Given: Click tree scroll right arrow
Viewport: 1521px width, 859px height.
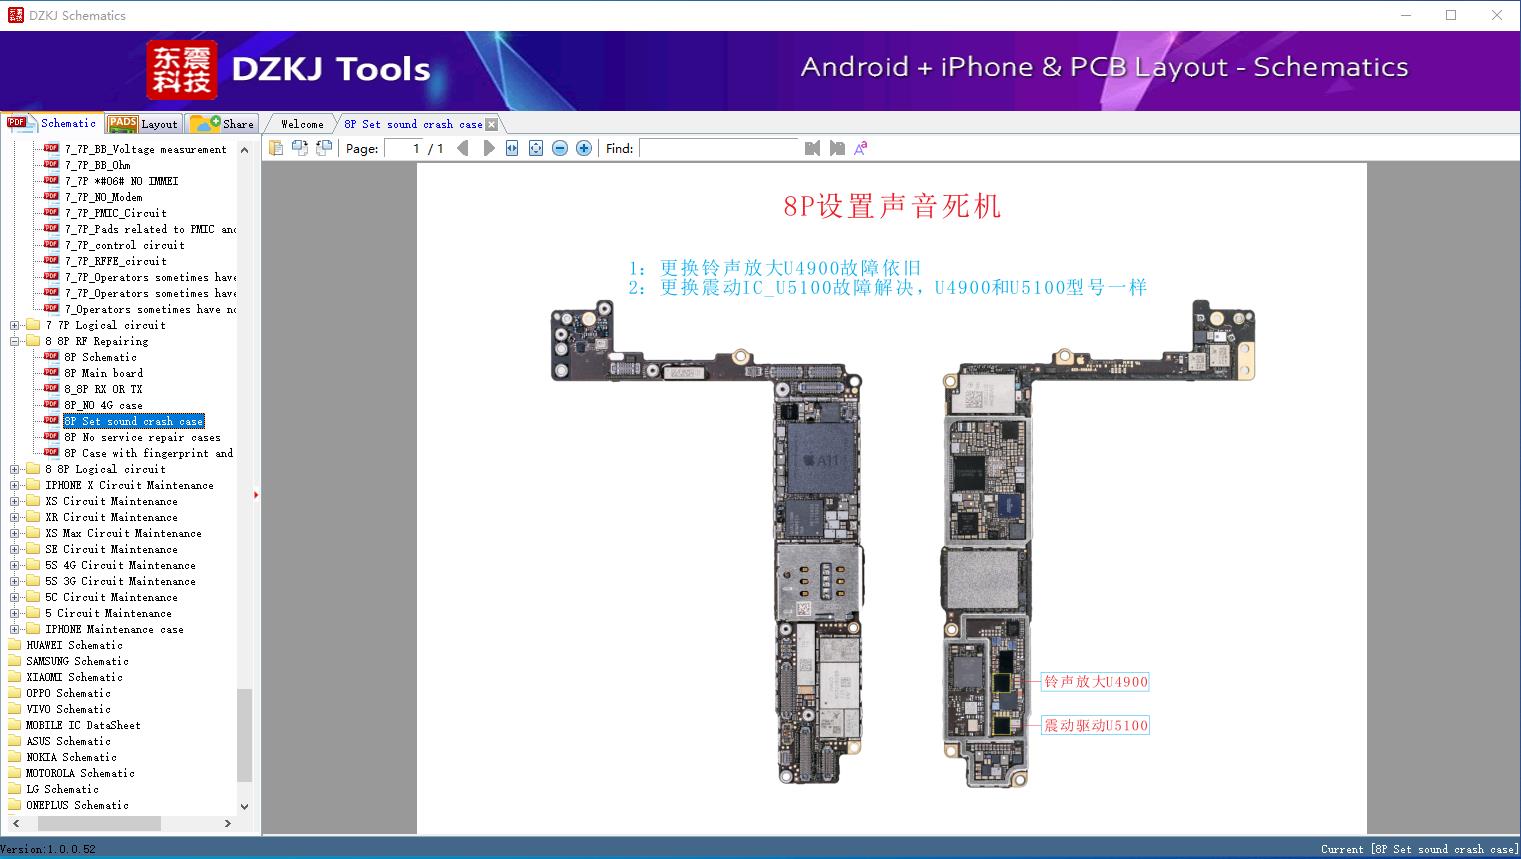Looking at the screenshot, I should click(228, 823).
